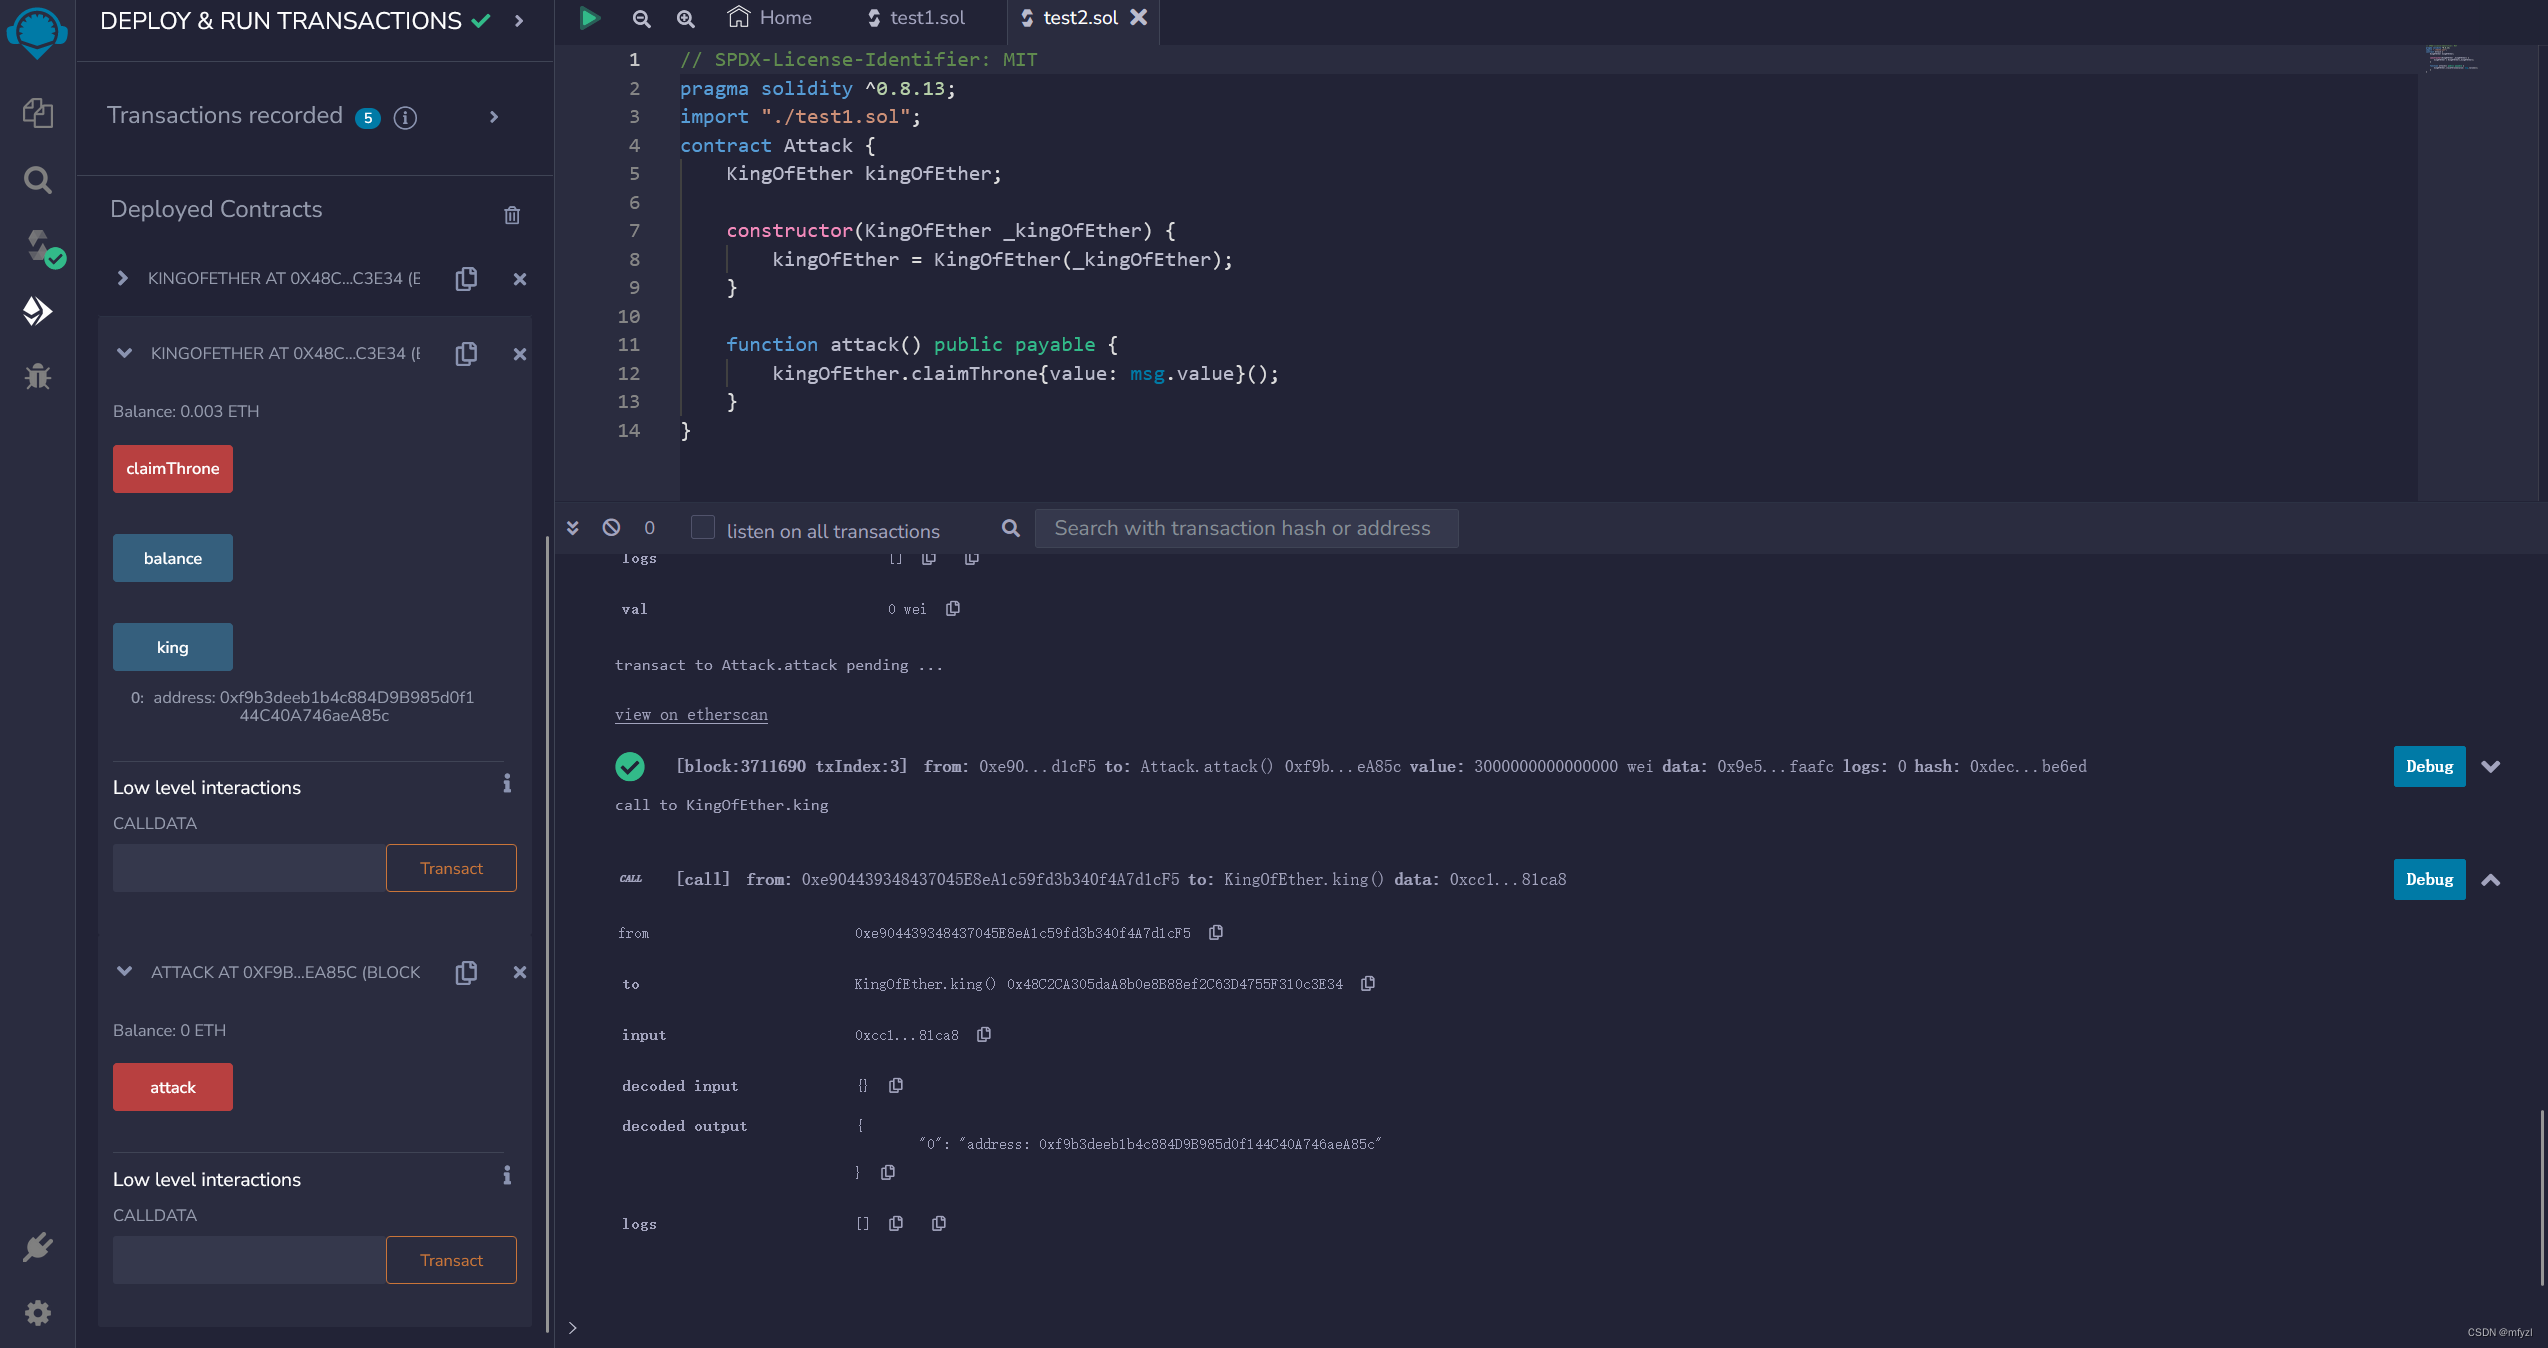
Task: Open the Plugin manager plug icon
Action: click(x=37, y=1247)
